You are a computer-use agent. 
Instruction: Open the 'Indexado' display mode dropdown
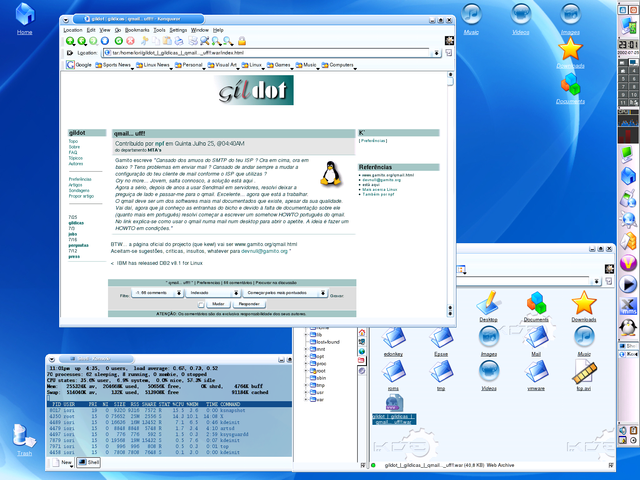tap(213, 293)
